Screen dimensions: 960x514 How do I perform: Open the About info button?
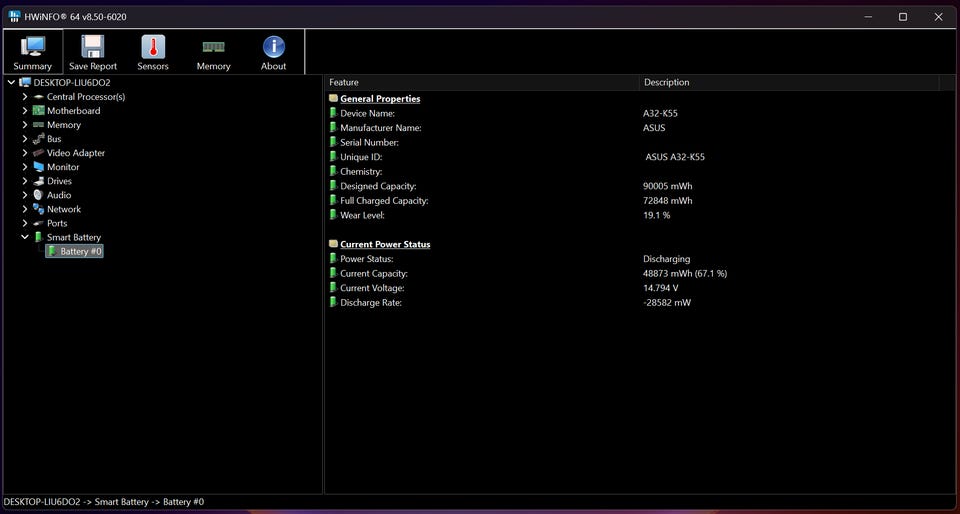[273, 52]
